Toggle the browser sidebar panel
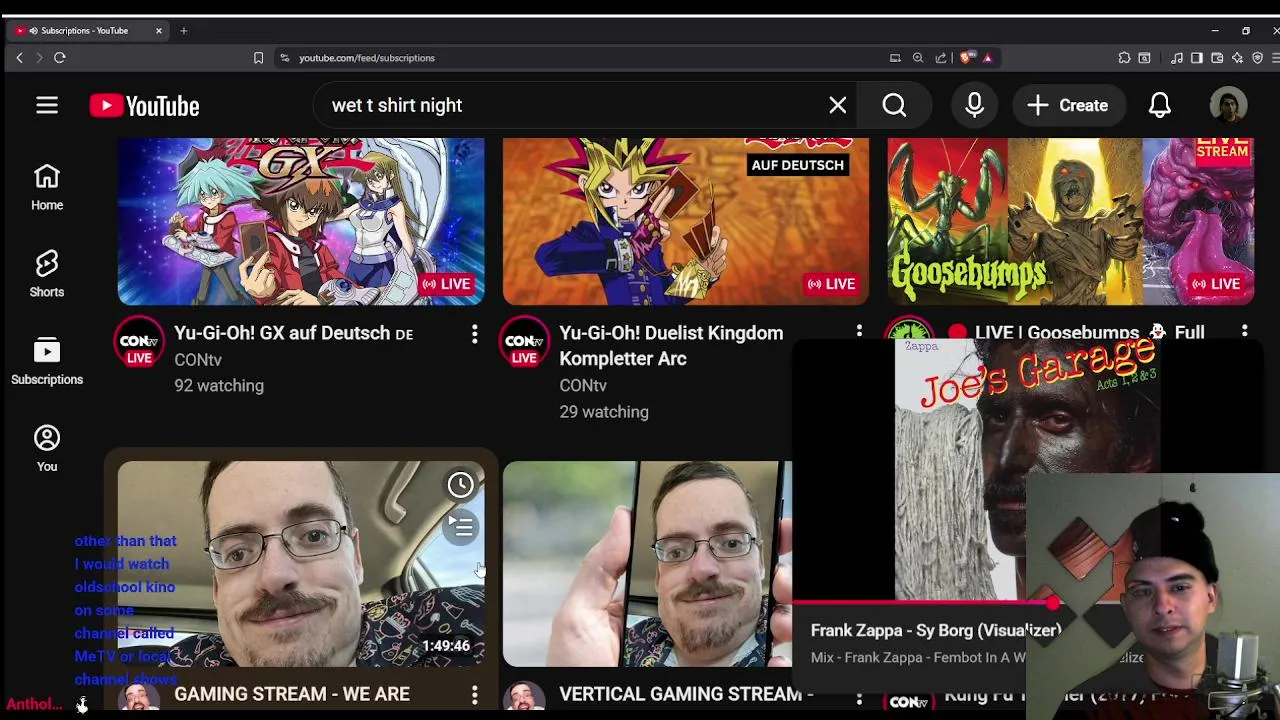This screenshot has height=720, width=1280. [x=1197, y=58]
